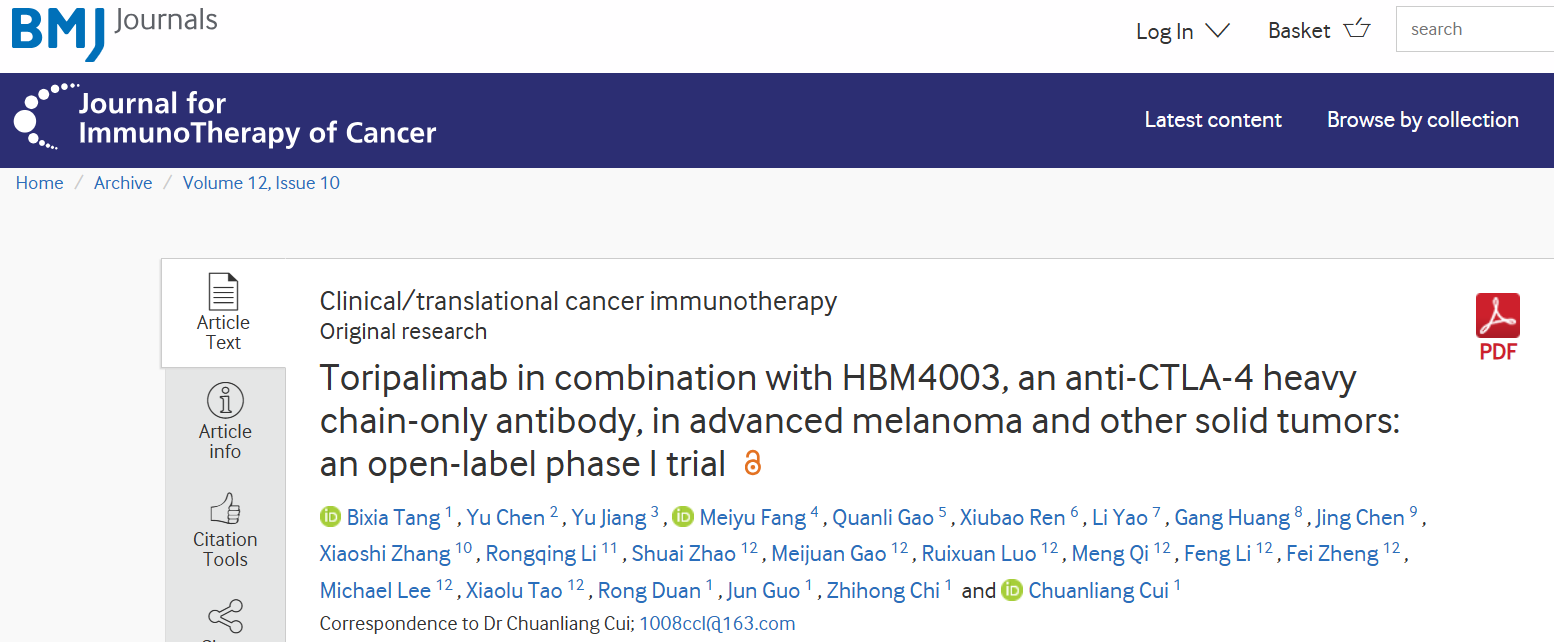Click Meiyu Fang's ORCID icon
Viewport: 1554px width, 642px height.
tap(683, 517)
